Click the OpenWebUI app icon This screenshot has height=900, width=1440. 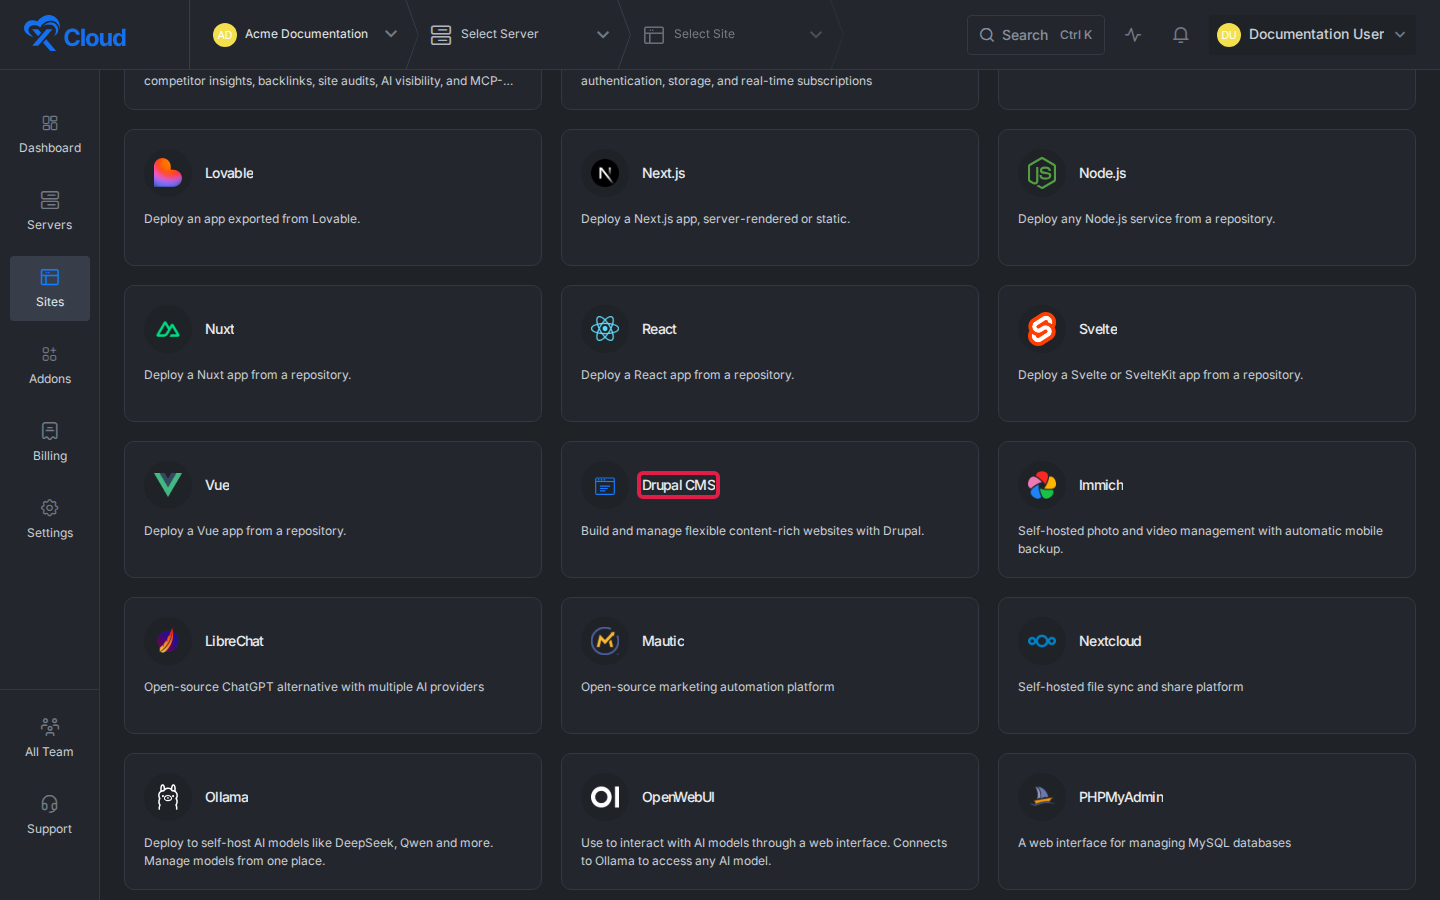tap(605, 797)
